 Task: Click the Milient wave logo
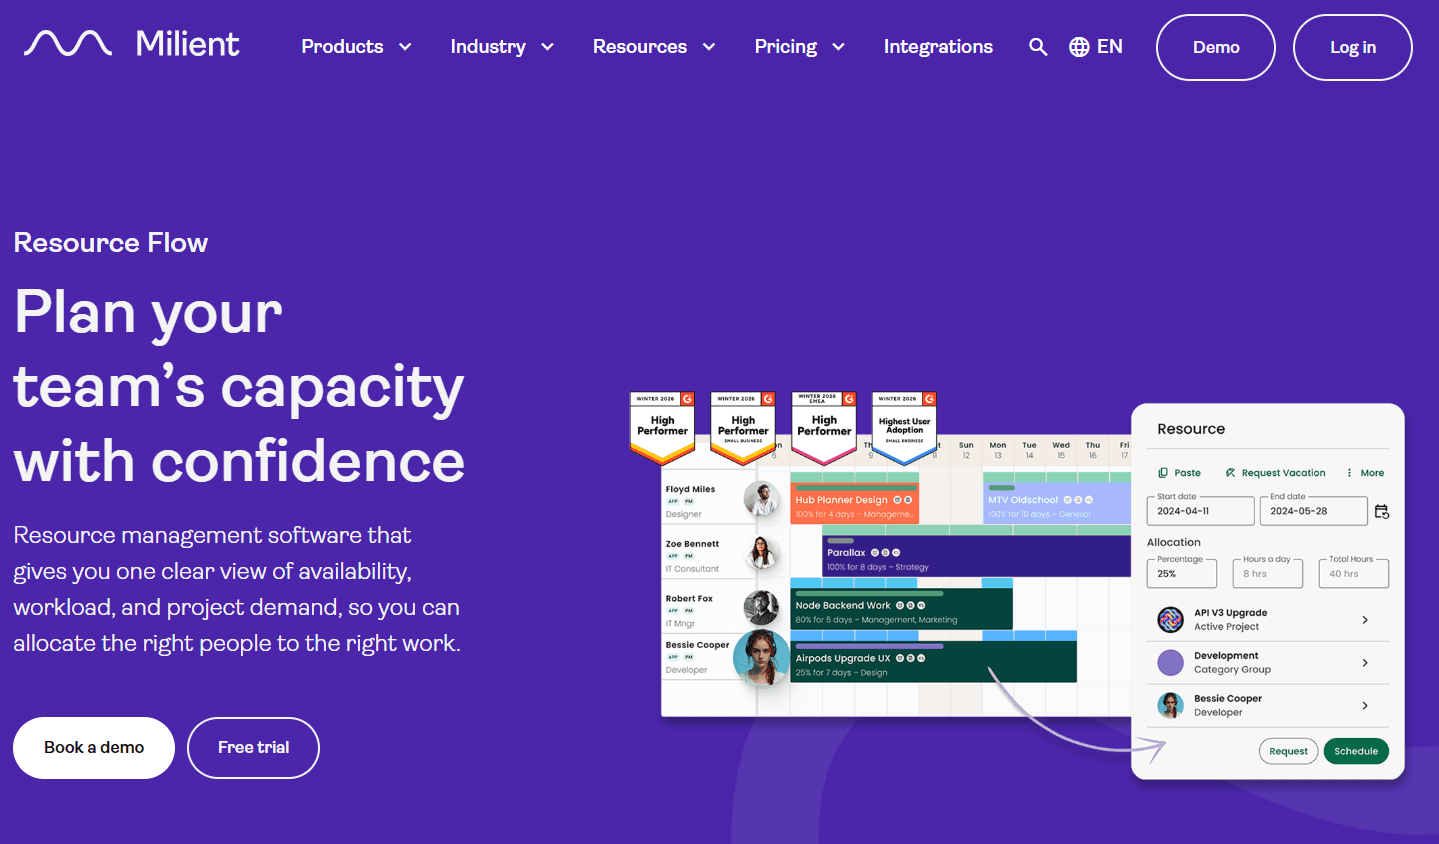point(68,43)
